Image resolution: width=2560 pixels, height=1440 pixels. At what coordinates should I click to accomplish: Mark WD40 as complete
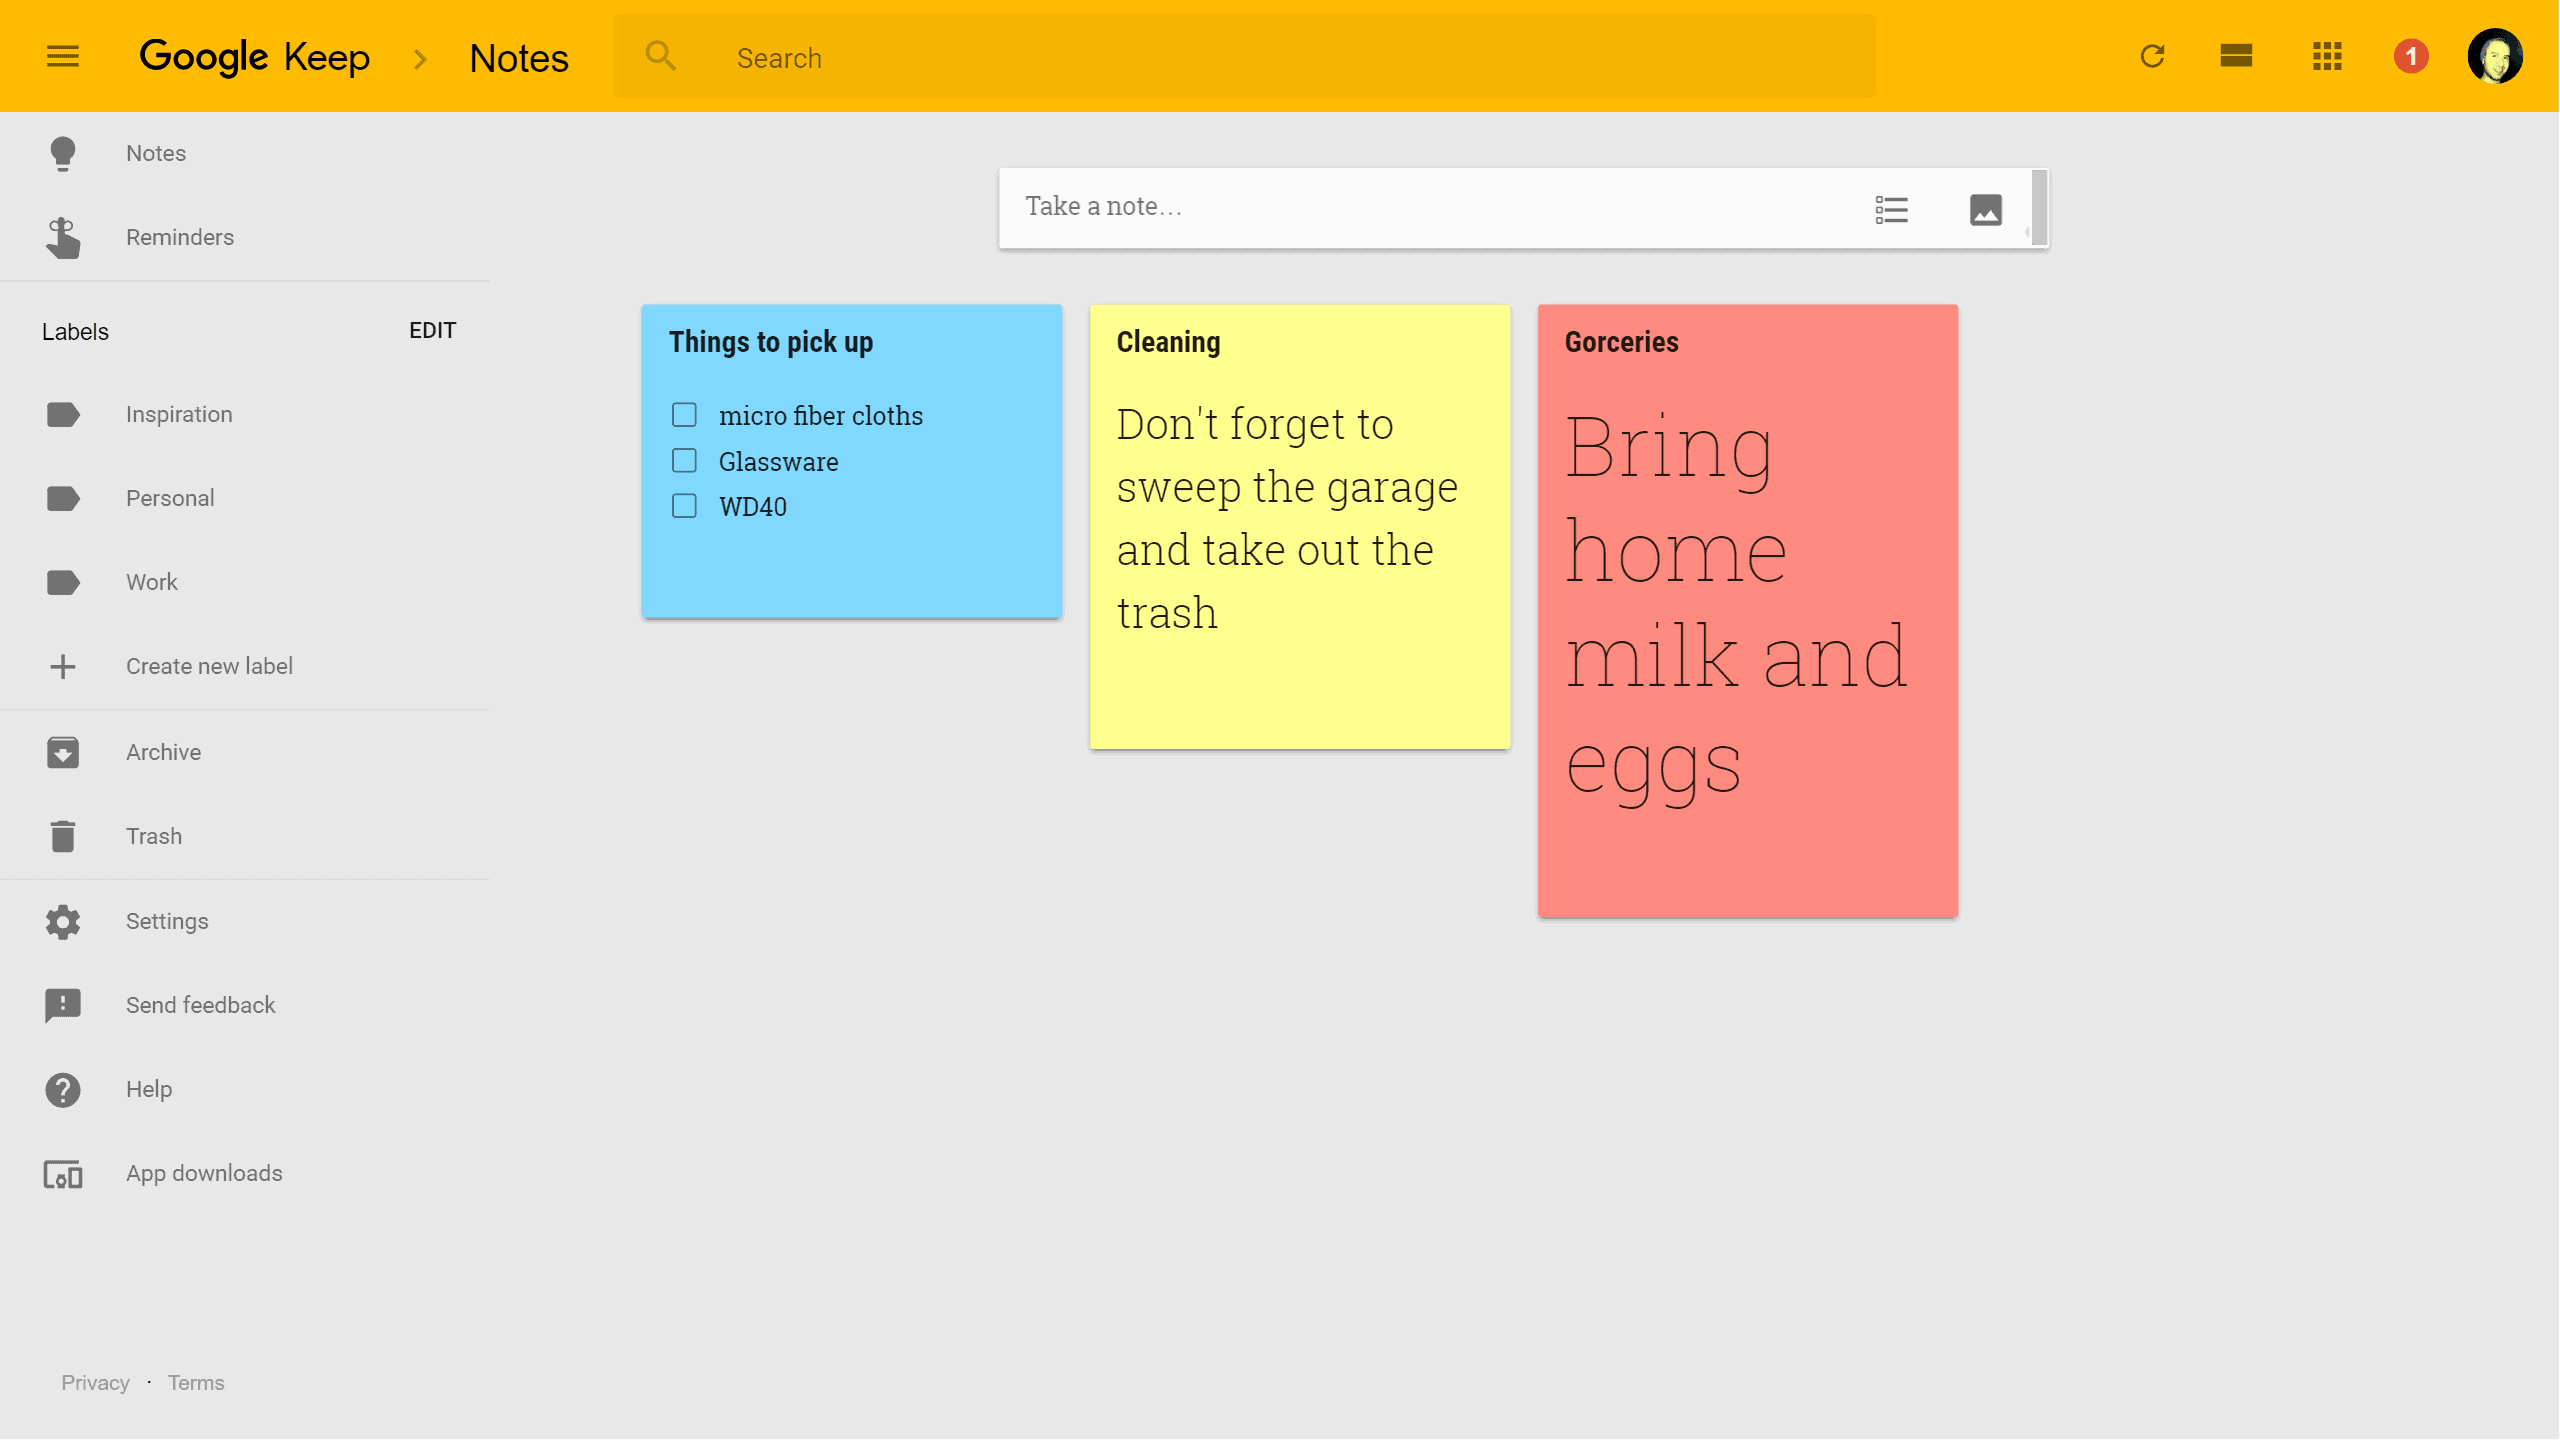click(684, 506)
